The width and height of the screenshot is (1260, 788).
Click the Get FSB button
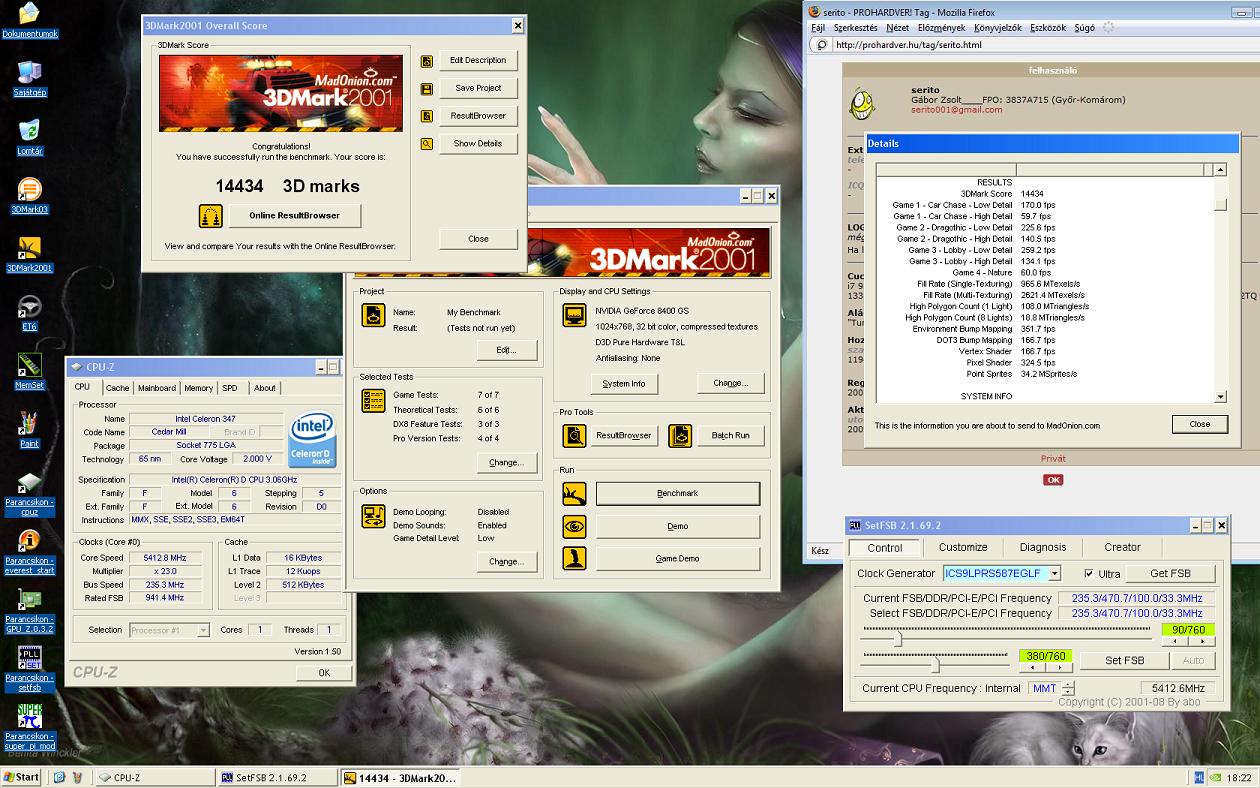tap(1169, 574)
